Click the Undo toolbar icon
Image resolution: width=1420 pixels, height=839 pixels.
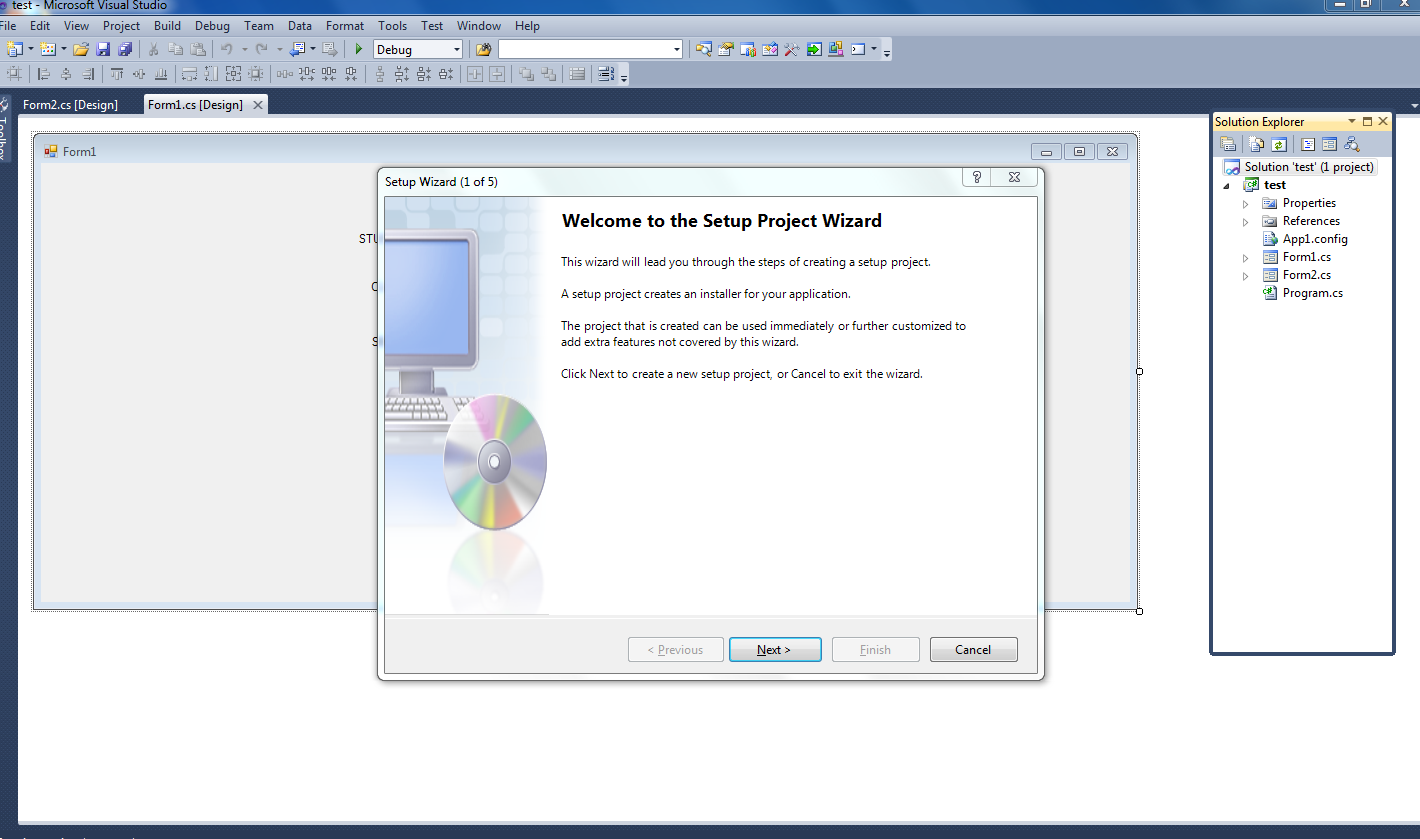click(227, 48)
